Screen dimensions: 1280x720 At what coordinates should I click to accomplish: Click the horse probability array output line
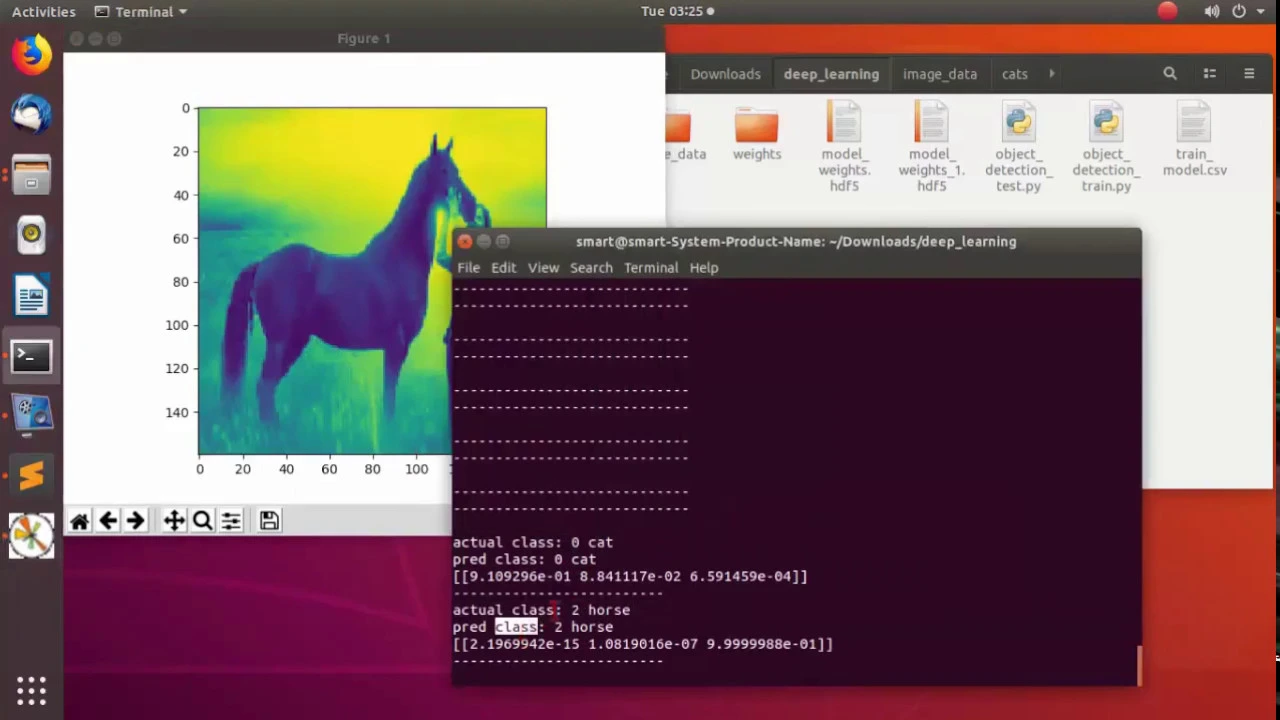[x=643, y=644]
